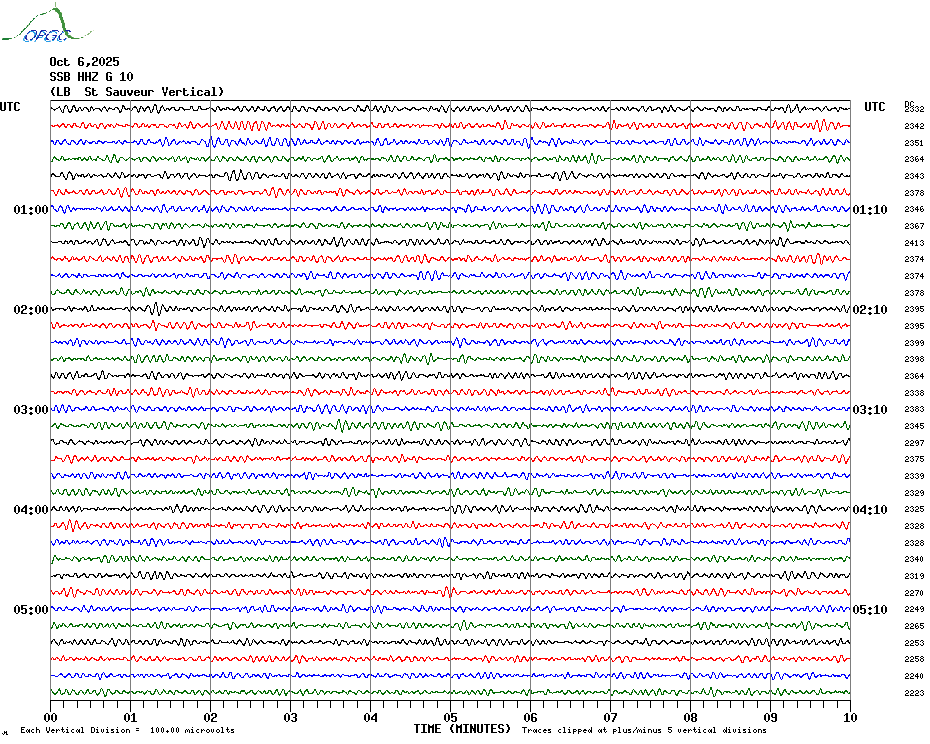Click the DC value 2258
Image resolution: width=930 pixels, height=744 pixels.
914,659
